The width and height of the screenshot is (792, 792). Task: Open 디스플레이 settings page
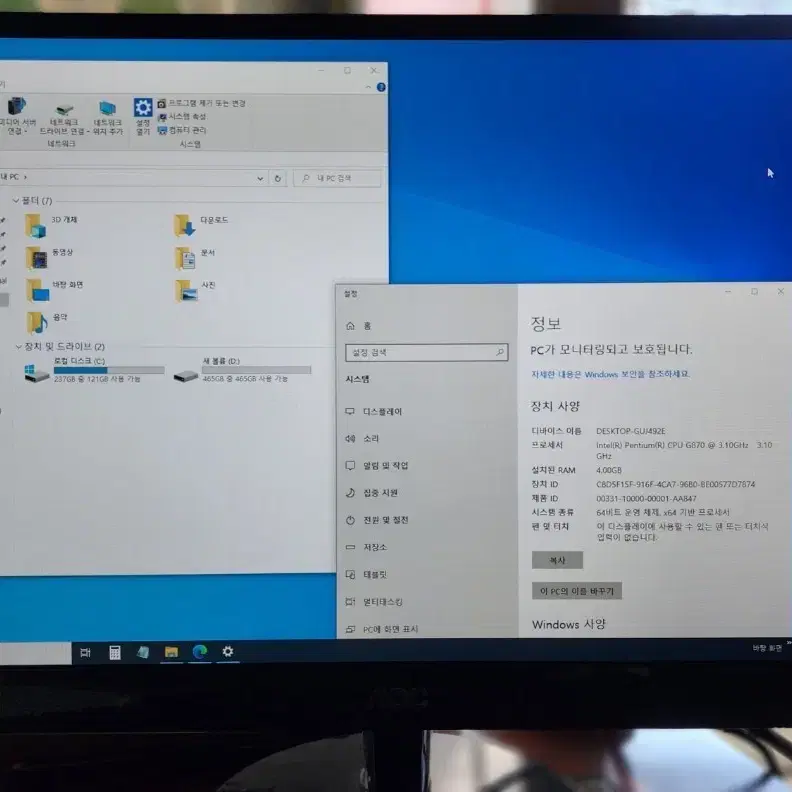[x=374, y=412]
